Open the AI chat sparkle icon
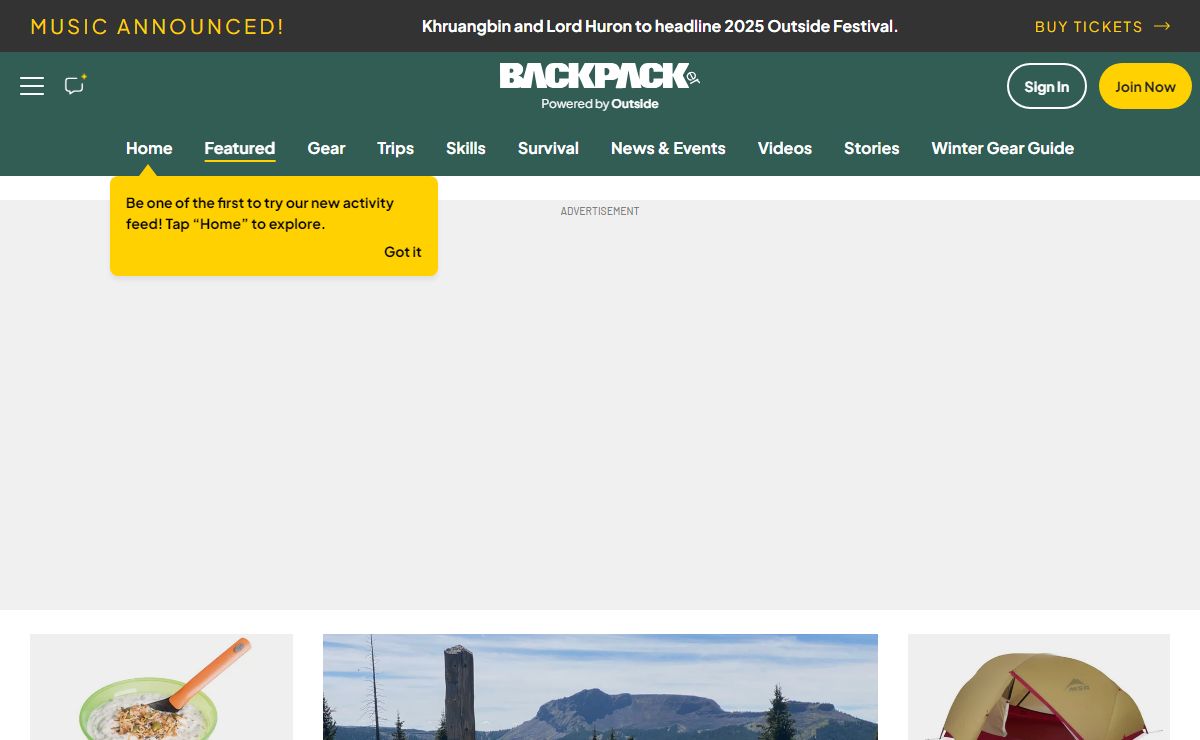 click(75, 85)
